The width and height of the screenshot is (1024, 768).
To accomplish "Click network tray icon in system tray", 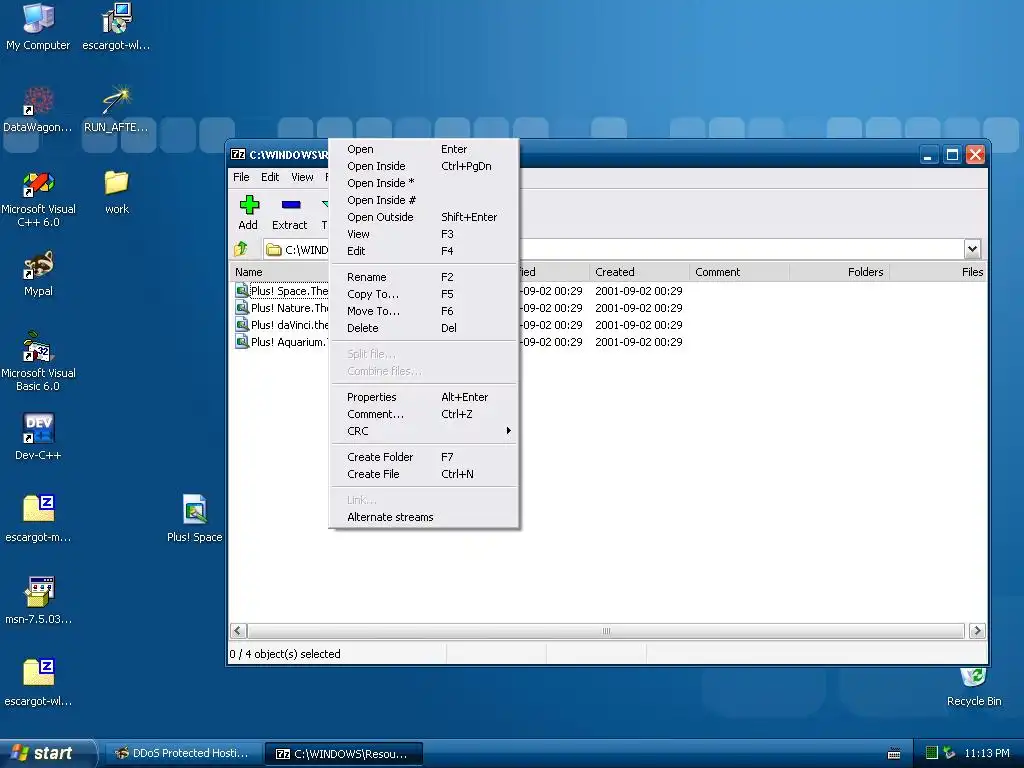I will [949, 753].
